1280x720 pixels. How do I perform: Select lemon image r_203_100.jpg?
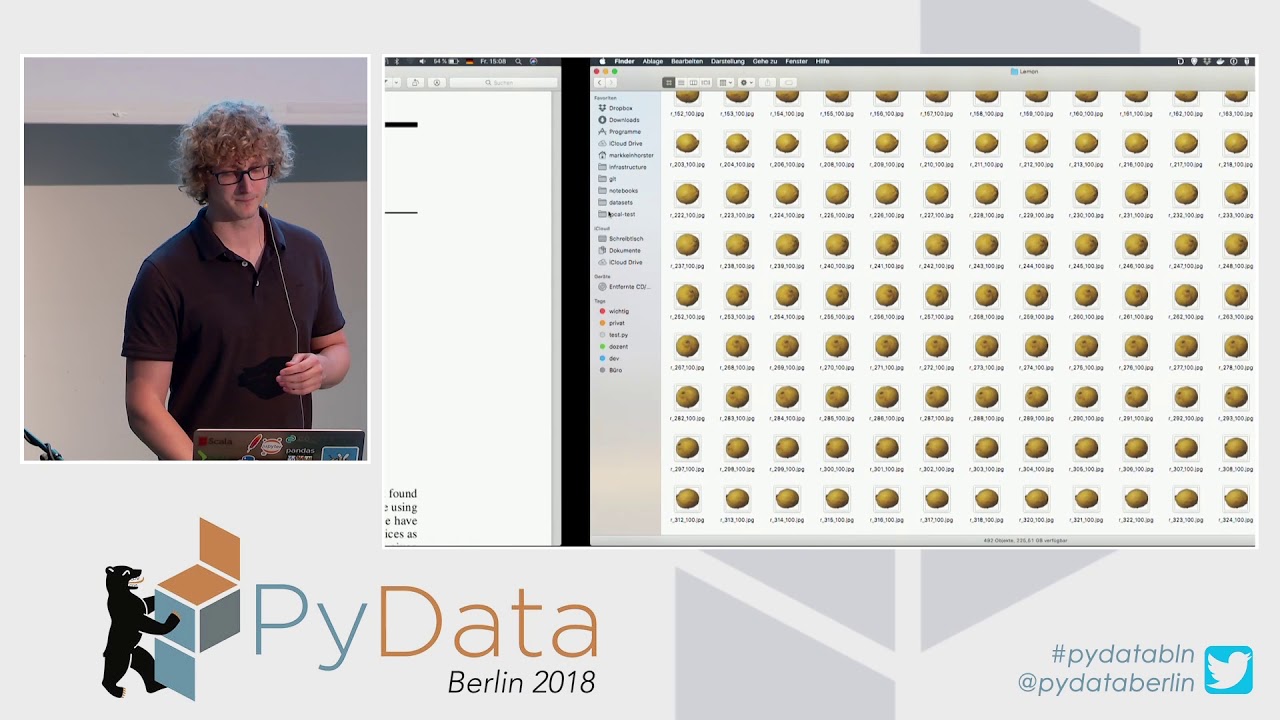(x=687, y=144)
